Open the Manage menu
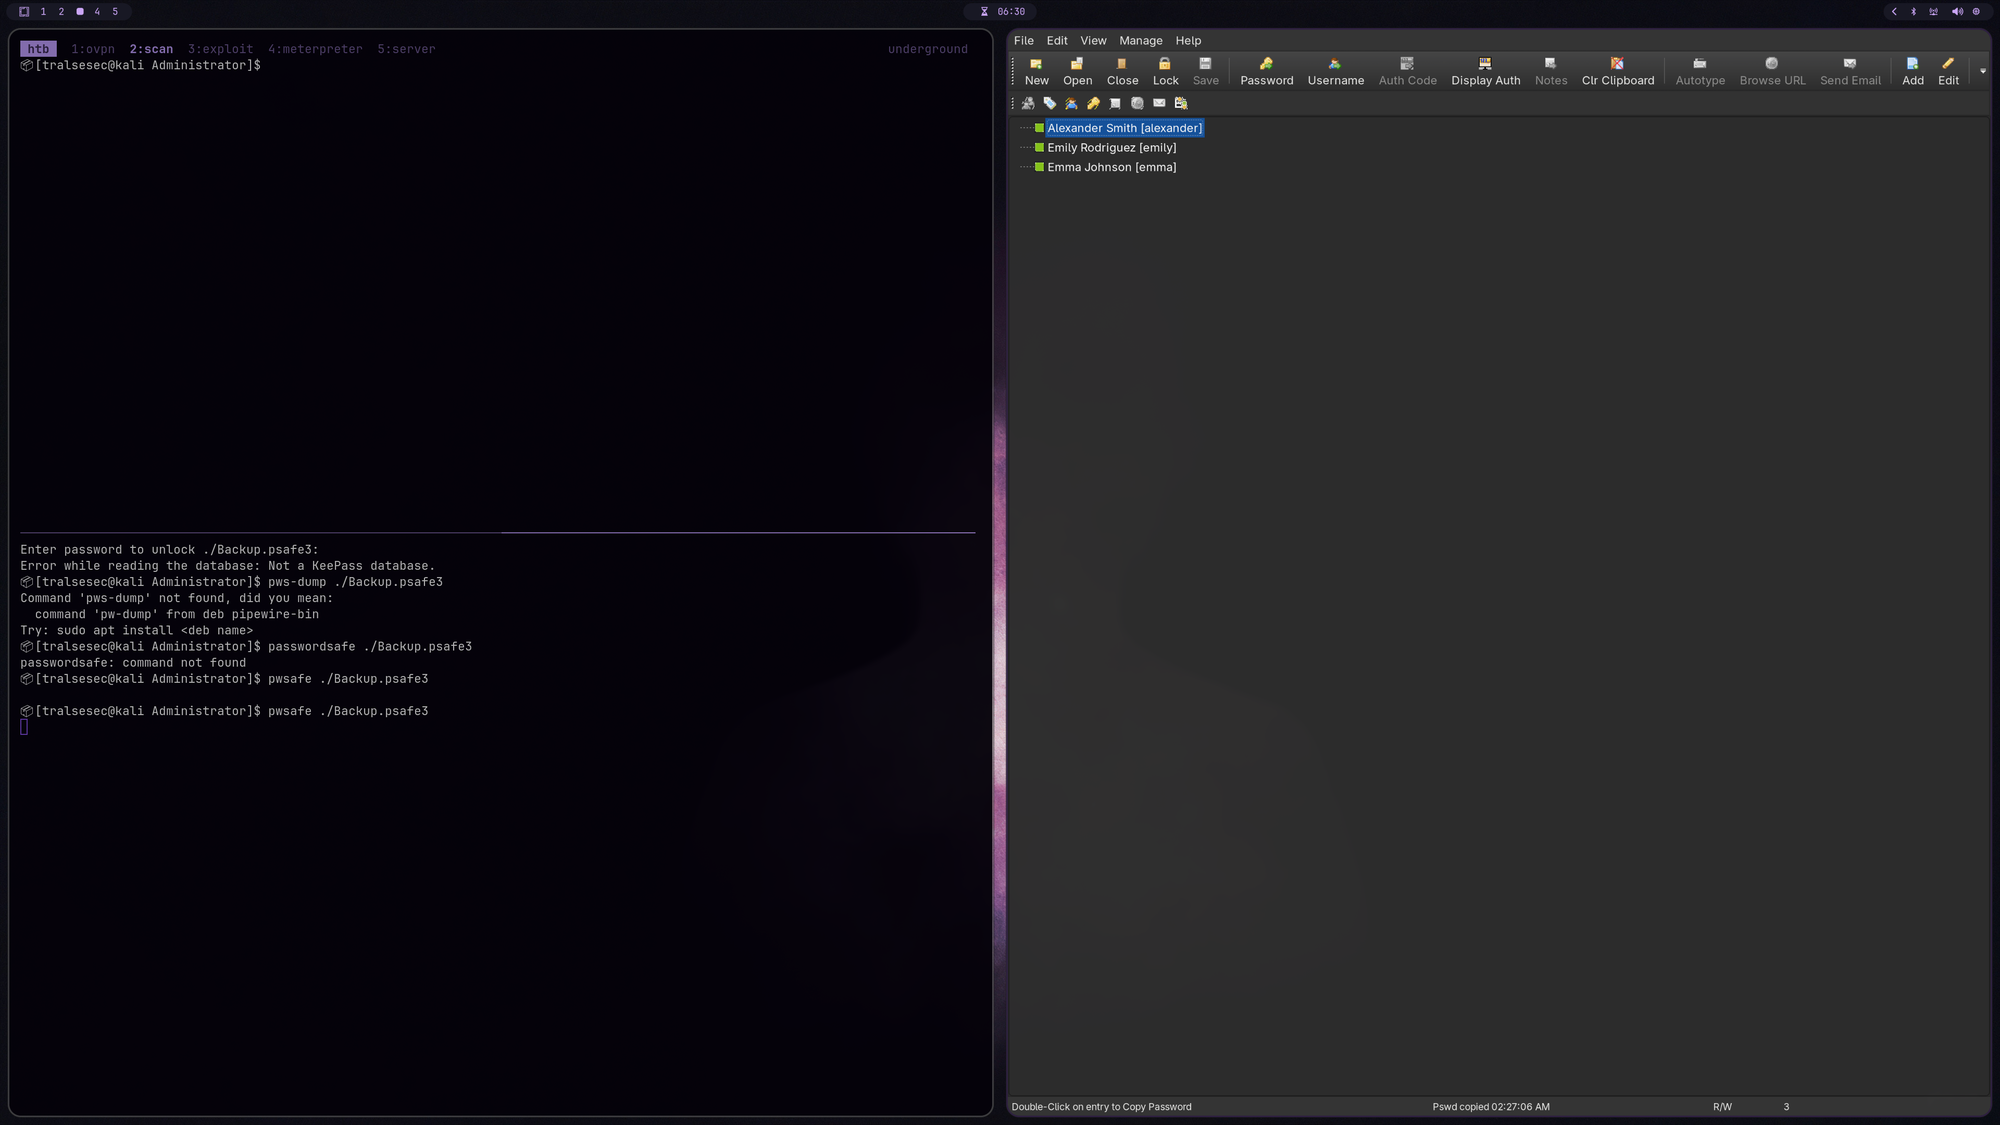The width and height of the screenshot is (2000, 1125). (1140, 41)
